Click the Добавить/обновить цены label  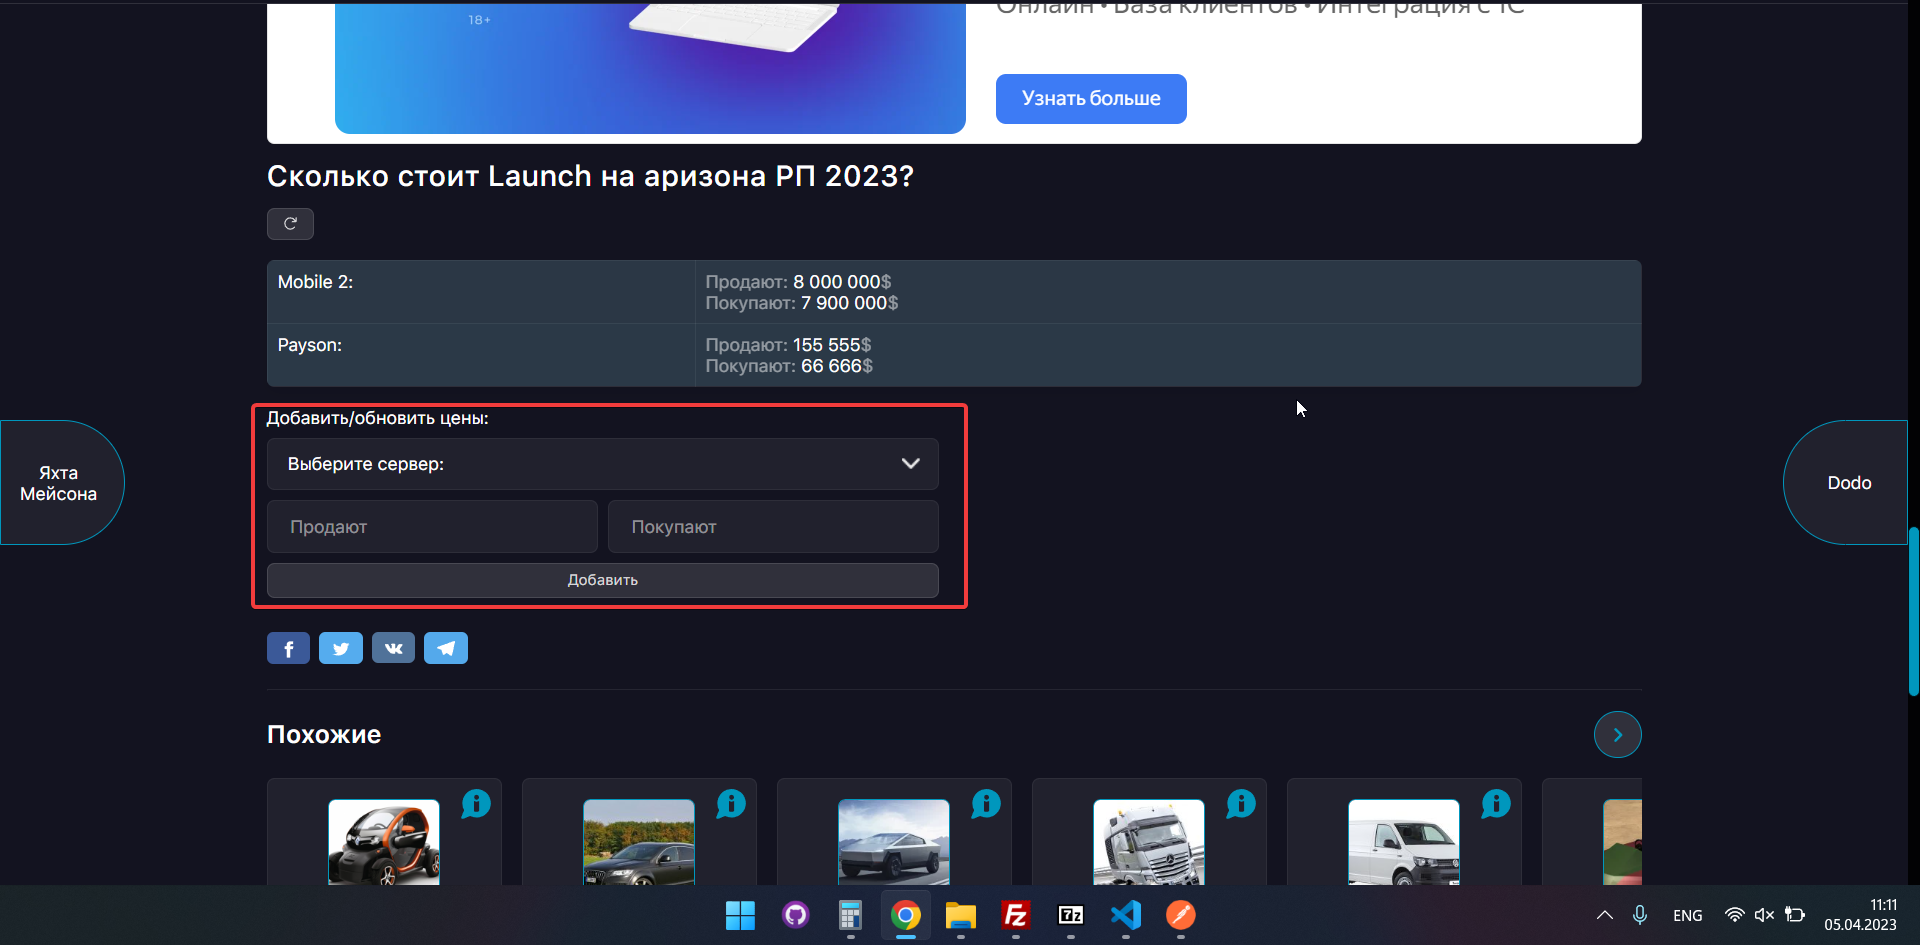[x=378, y=418]
